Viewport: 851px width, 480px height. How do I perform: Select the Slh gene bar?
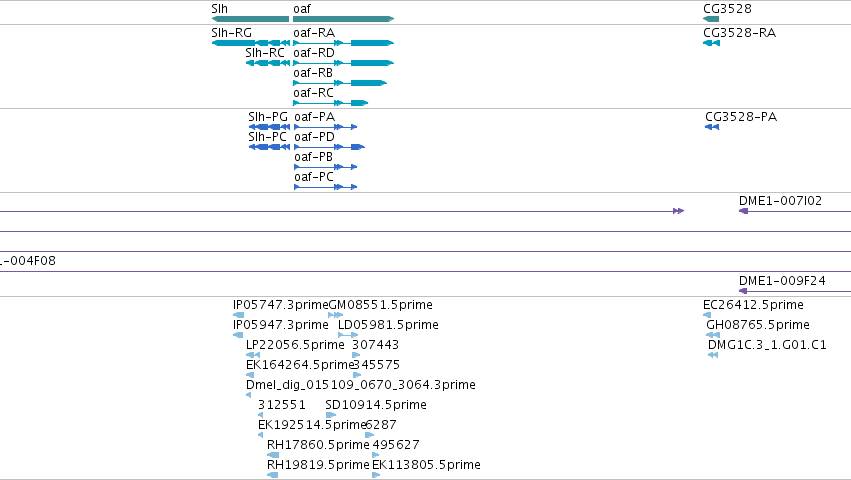tap(250, 19)
